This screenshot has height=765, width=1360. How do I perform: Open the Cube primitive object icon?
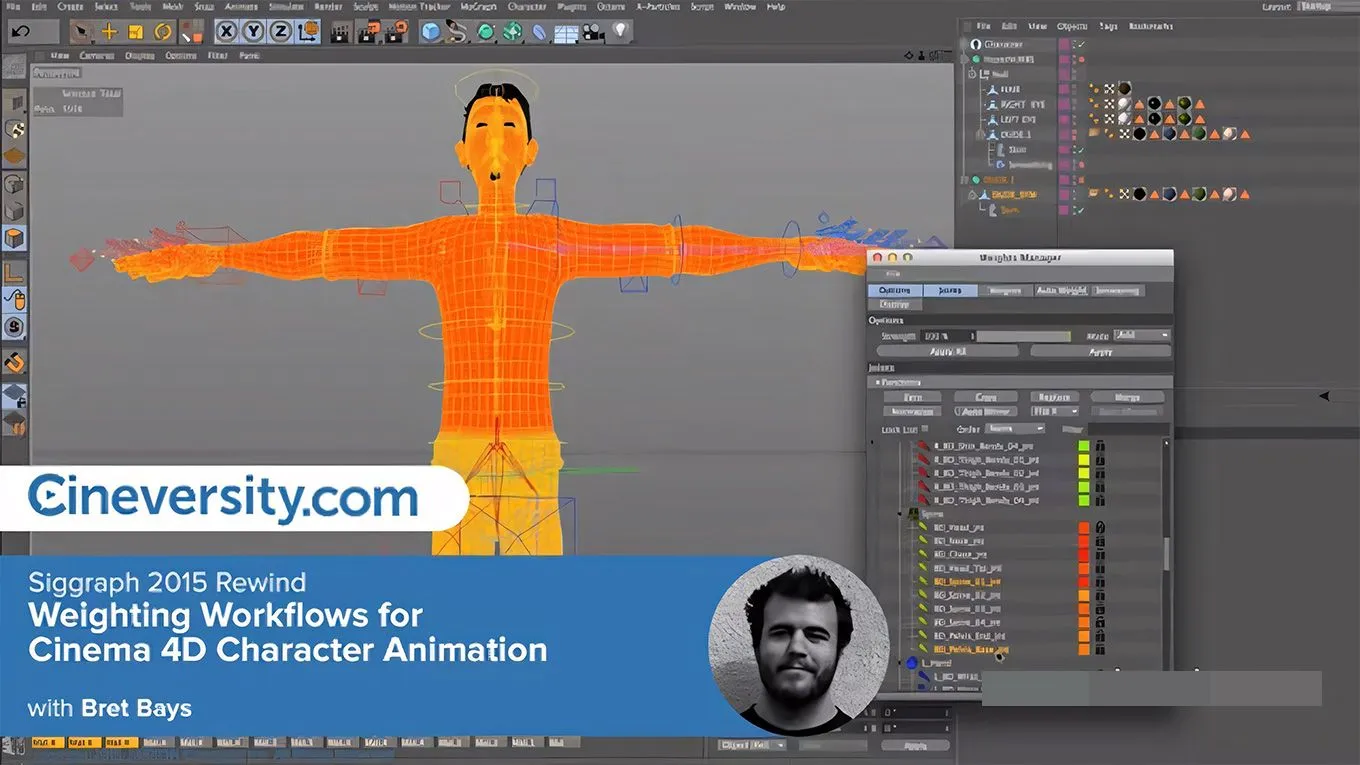[x=431, y=31]
